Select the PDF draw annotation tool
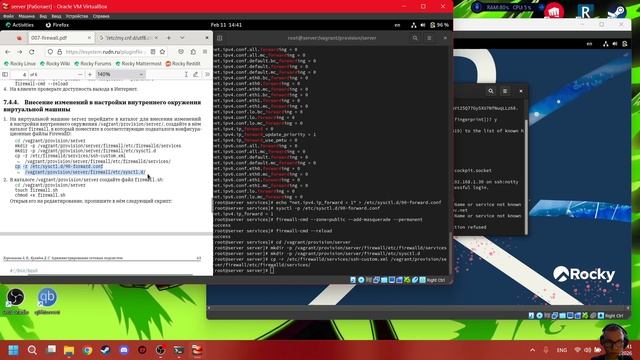The image size is (640, 360). (x=196, y=74)
